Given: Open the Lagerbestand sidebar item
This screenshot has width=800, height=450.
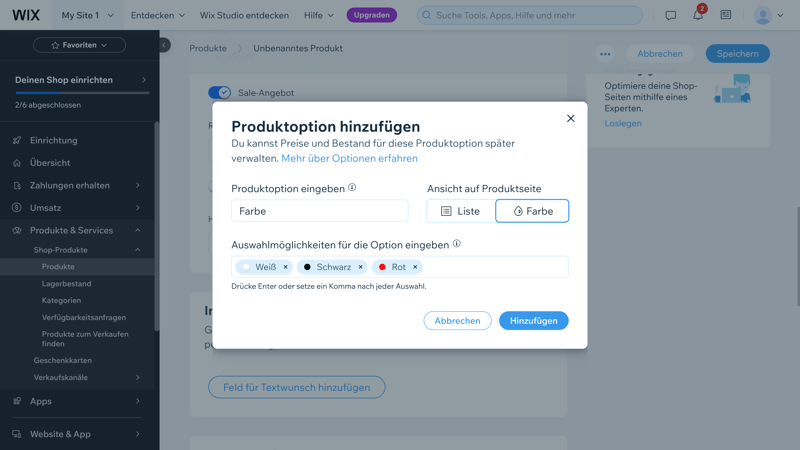Looking at the screenshot, I should (x=66, y=284).
